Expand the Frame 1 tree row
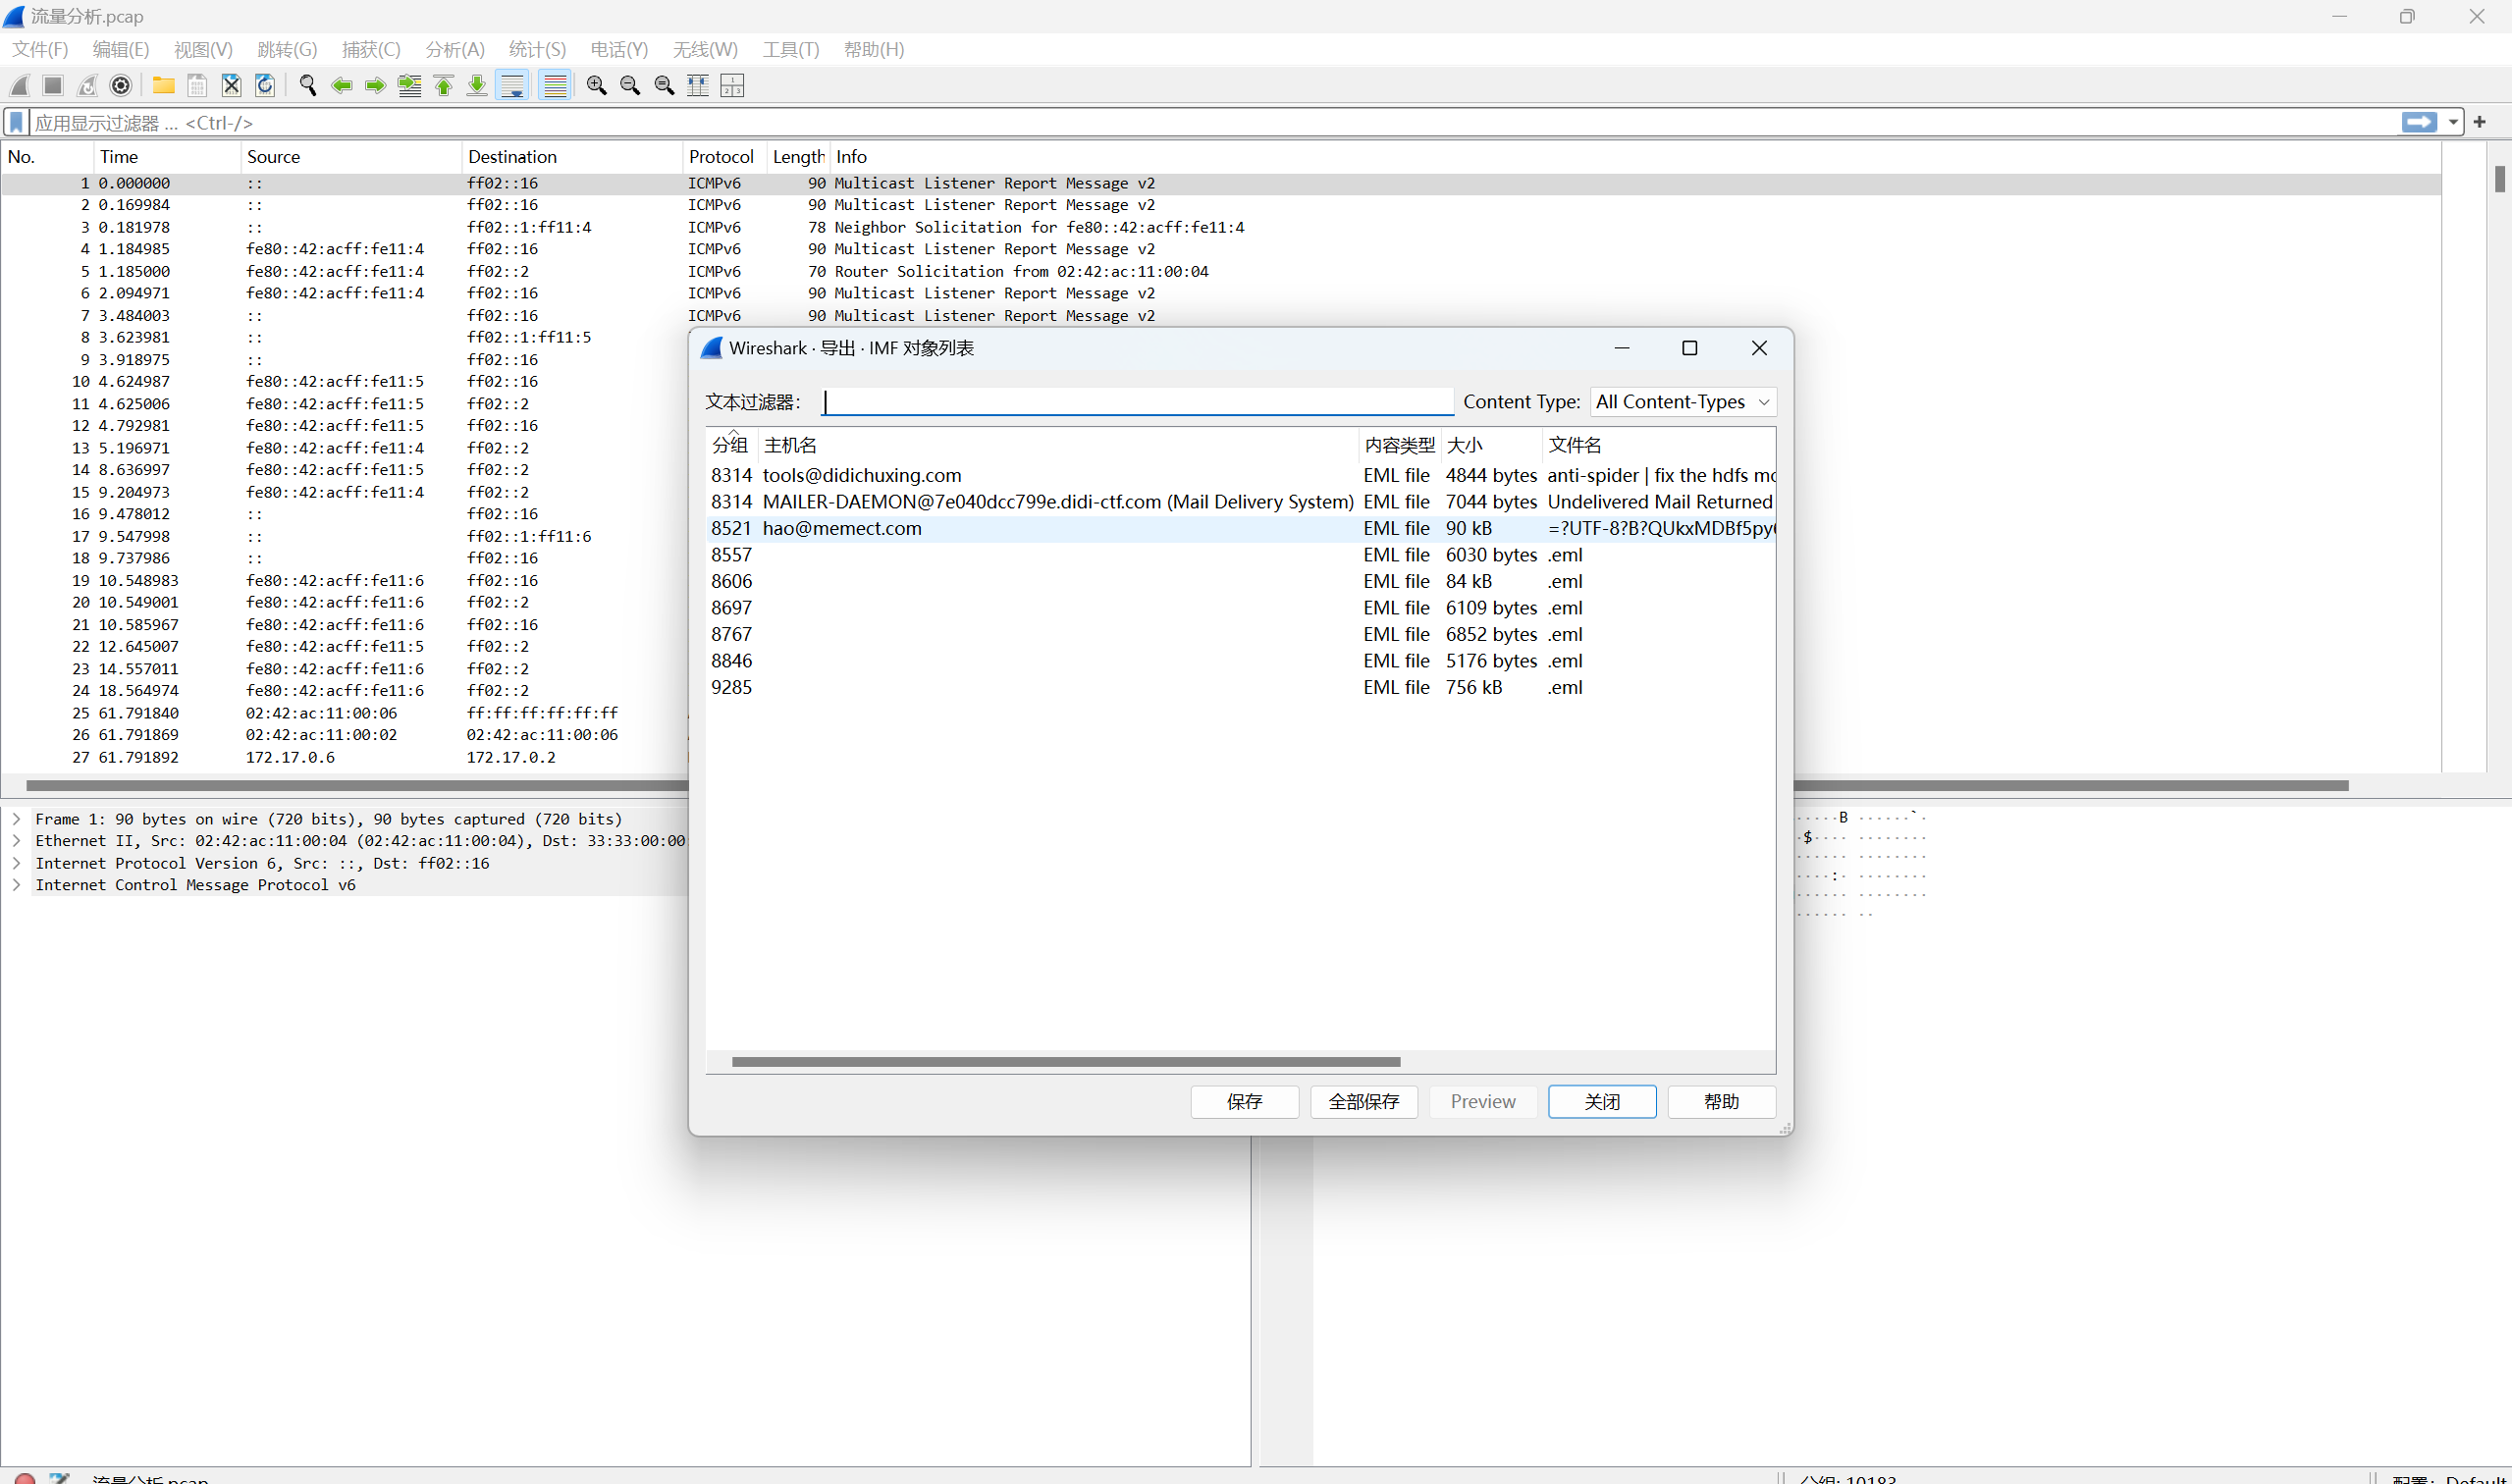 coord(17,819)
